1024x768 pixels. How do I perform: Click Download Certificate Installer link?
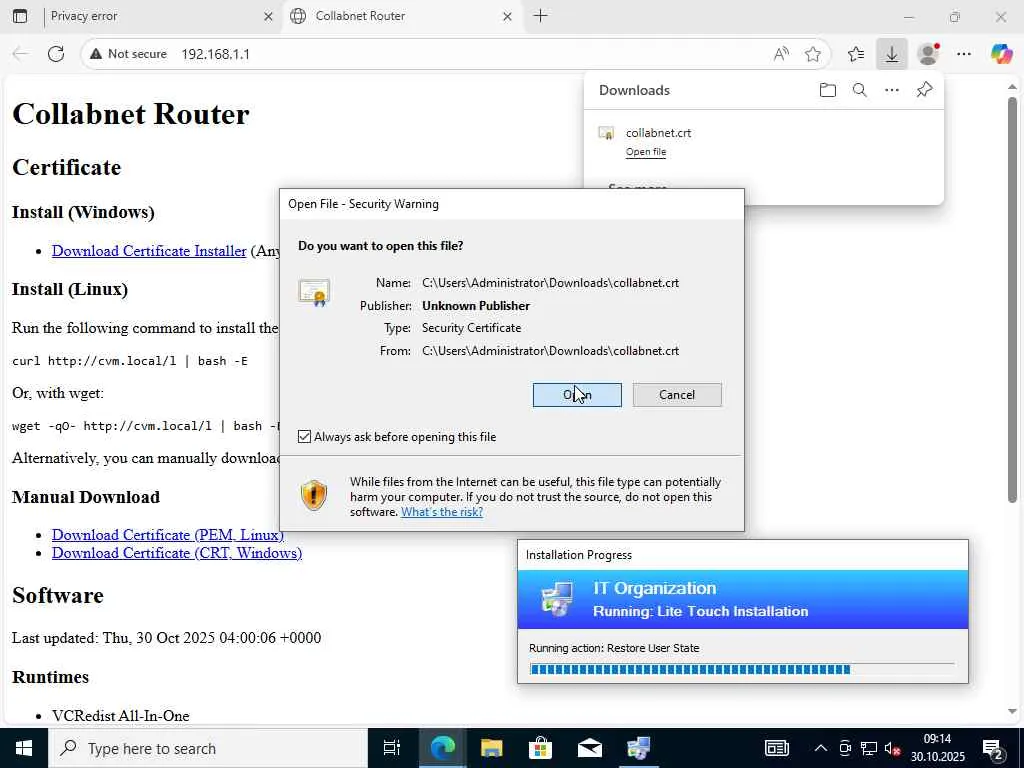pos(149,251)
